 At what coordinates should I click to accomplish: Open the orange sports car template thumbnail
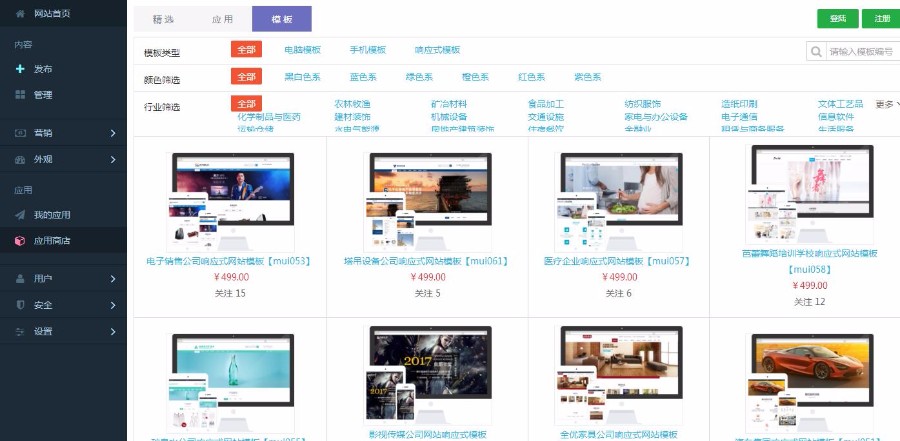tap(809, 384)
